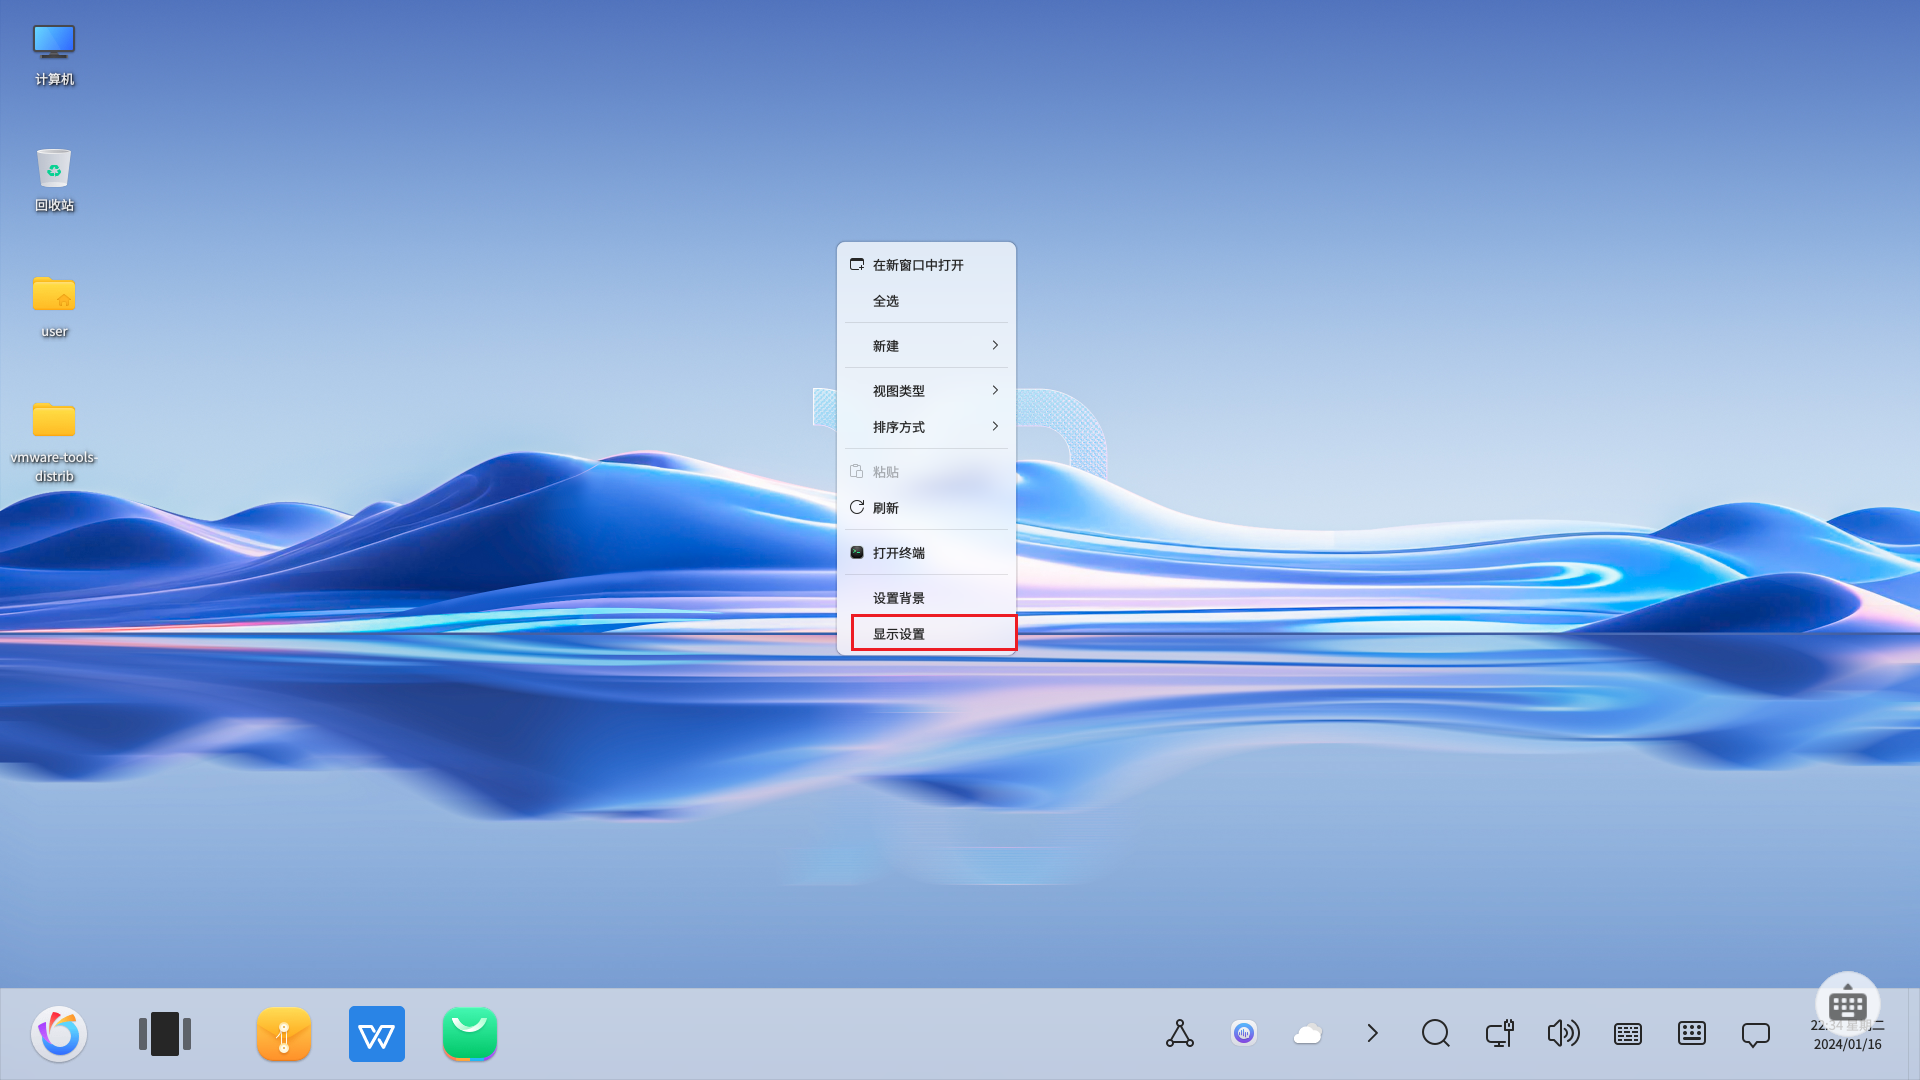The width and height of the screenshot is (1920, 1080).
Task: Choose 刷新 in the context menu
Action: [x=926, y=508]
